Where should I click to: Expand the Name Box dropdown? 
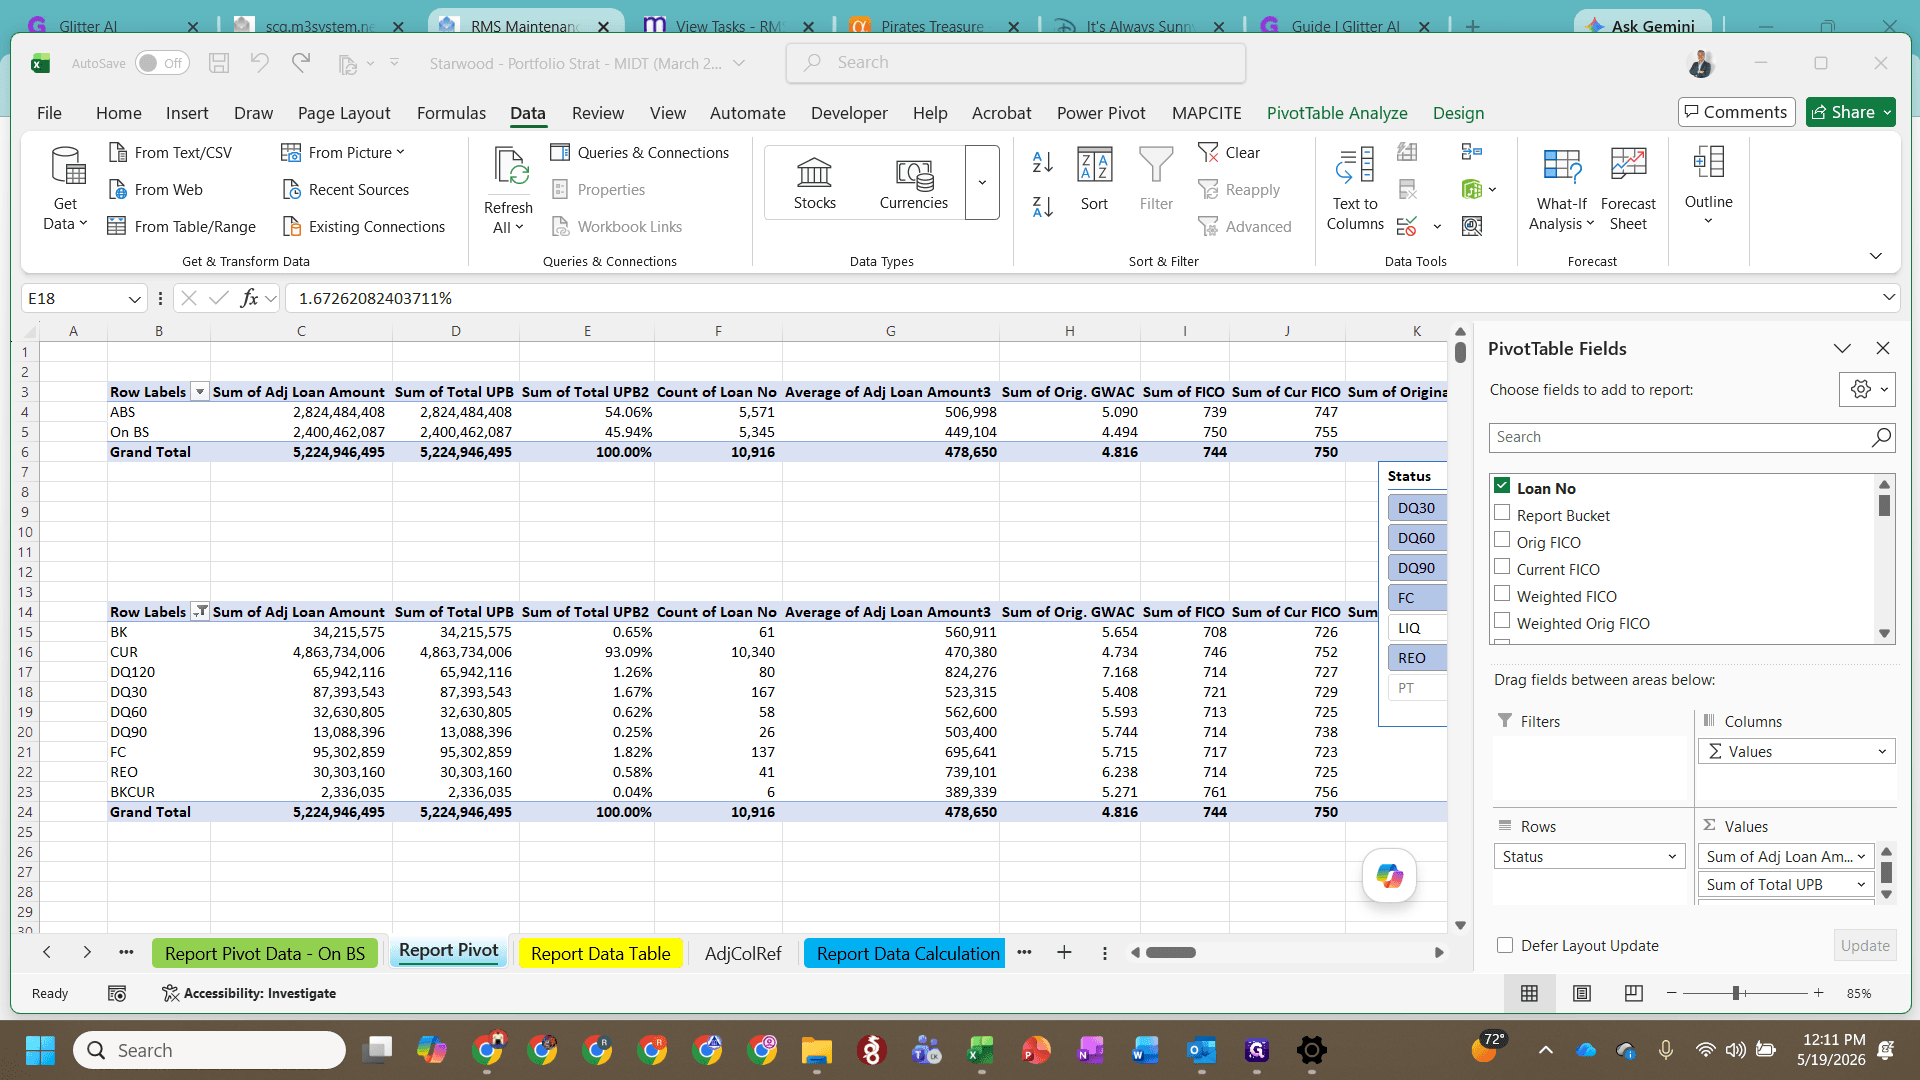pyautogui.click(x=135, y=298)
